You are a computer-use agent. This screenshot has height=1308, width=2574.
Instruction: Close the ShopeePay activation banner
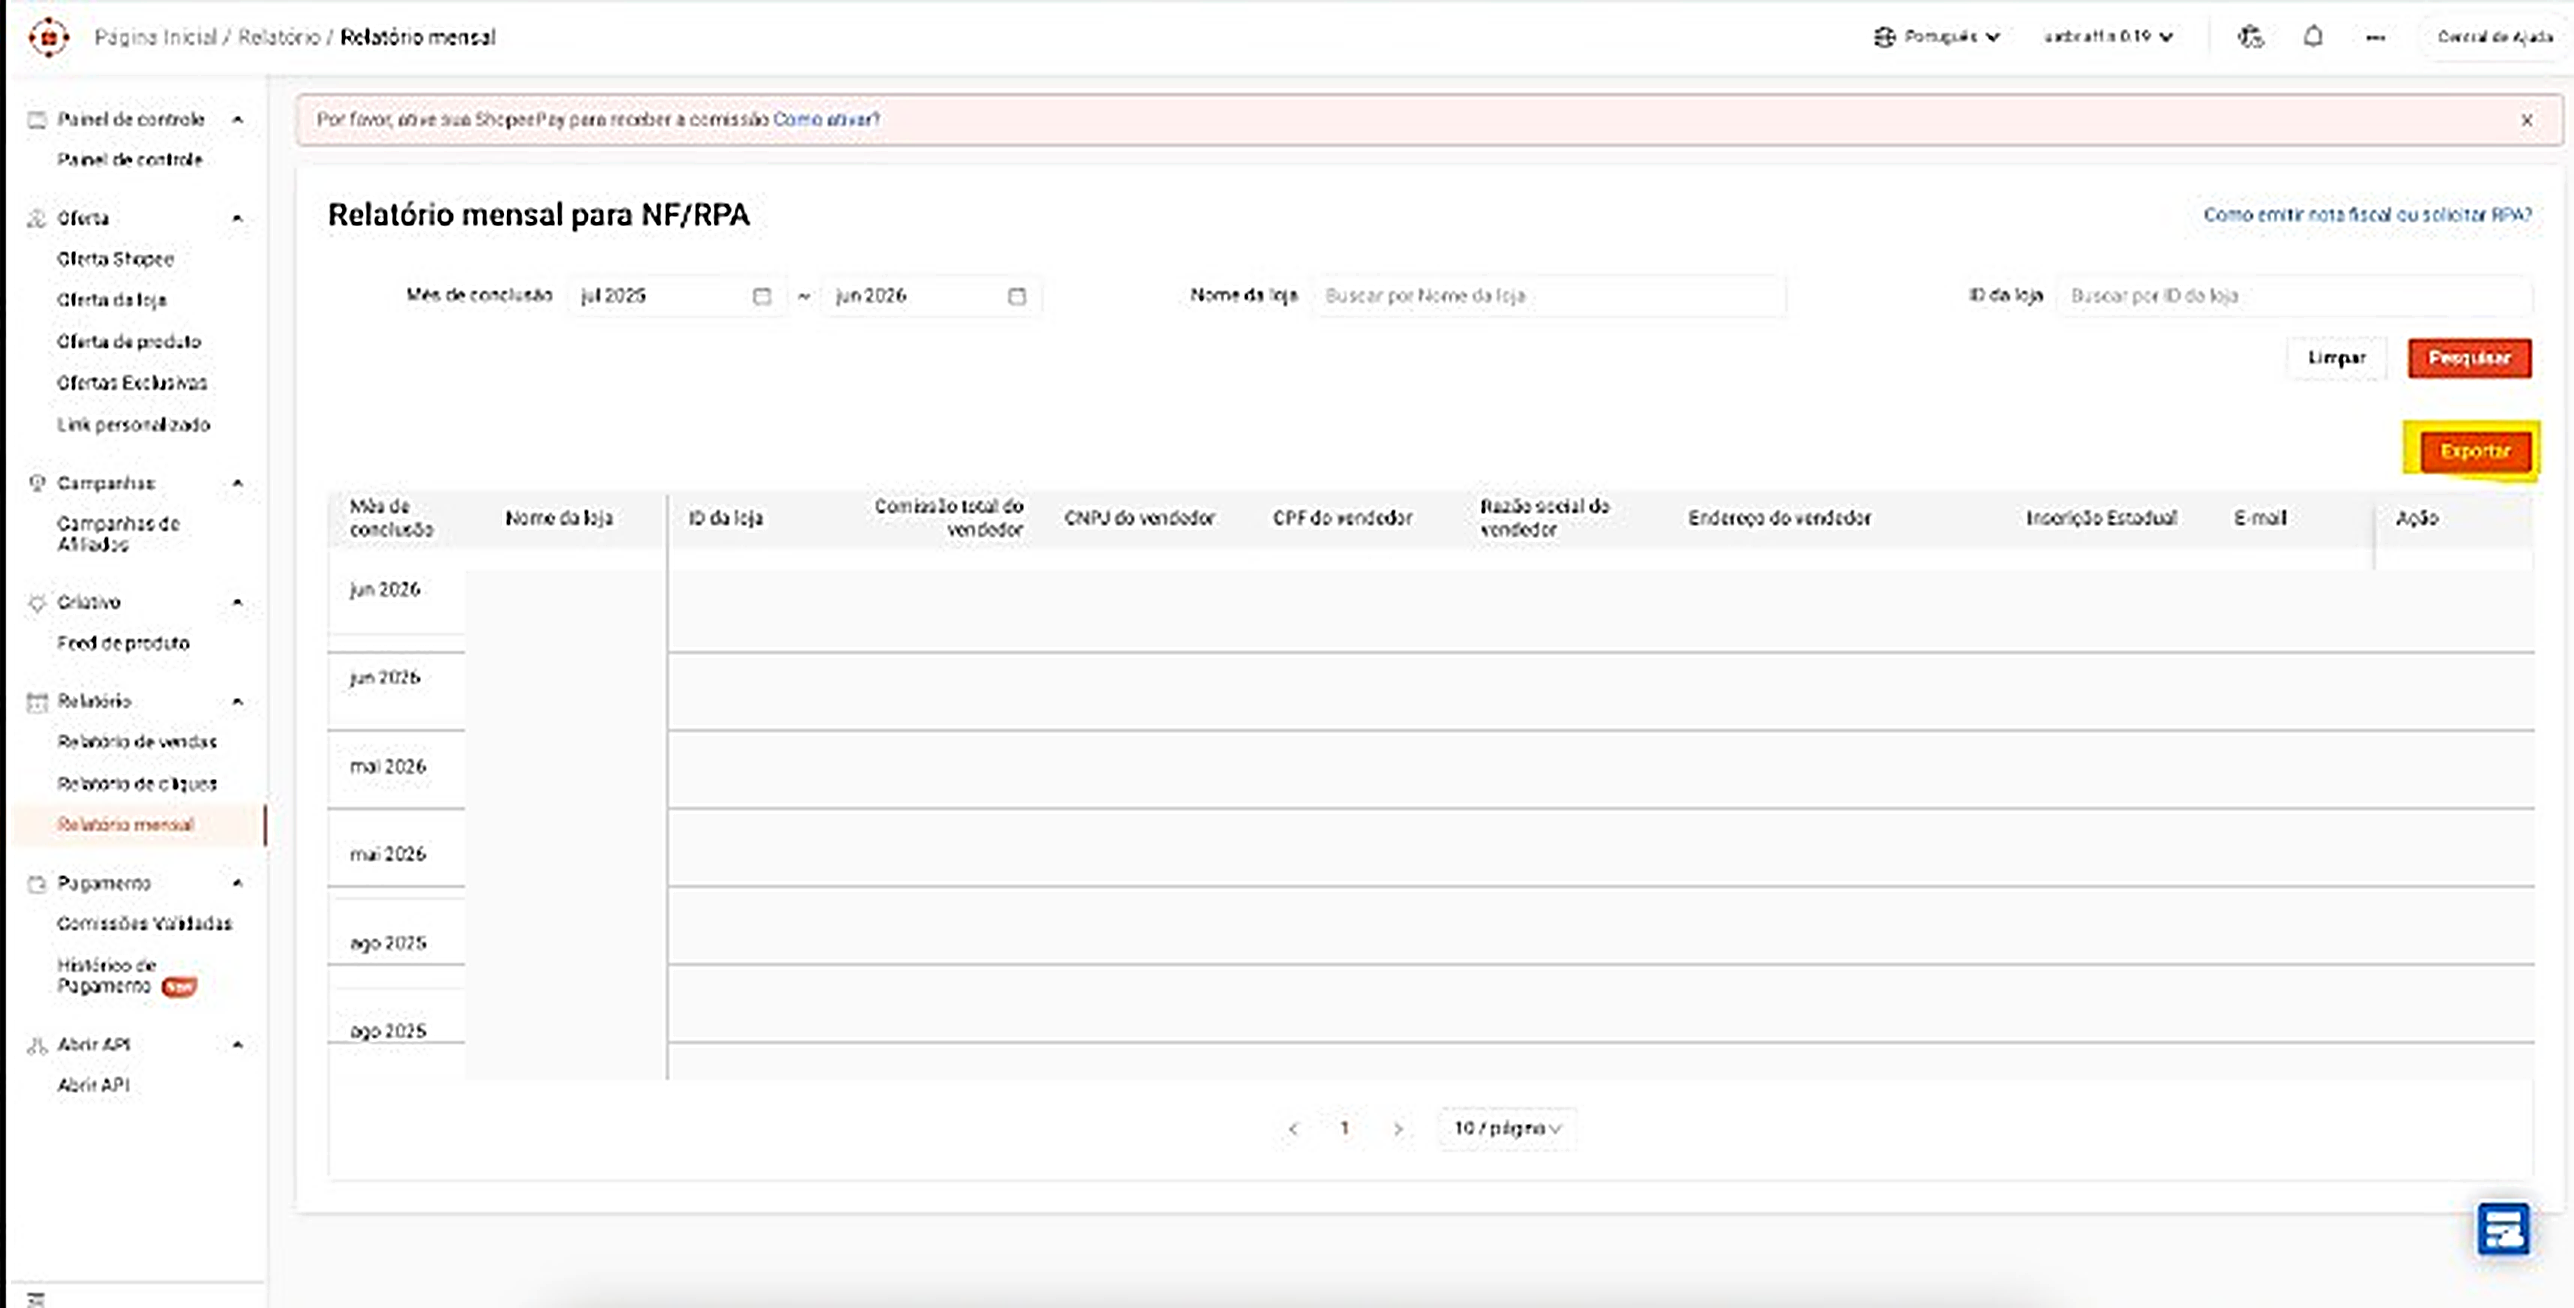click(x=2526, y=120)
